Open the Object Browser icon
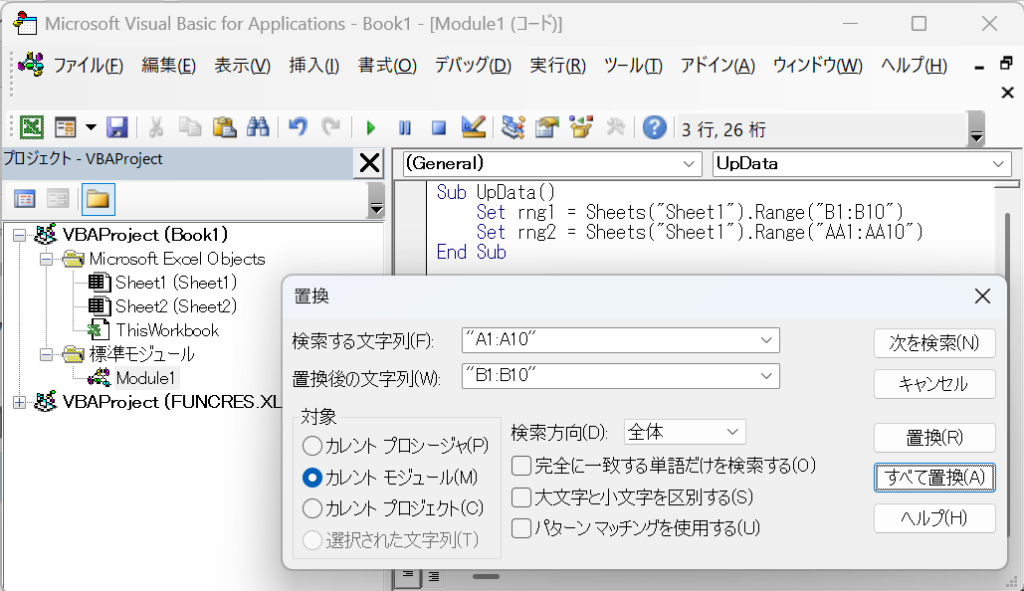 (581, 127)
